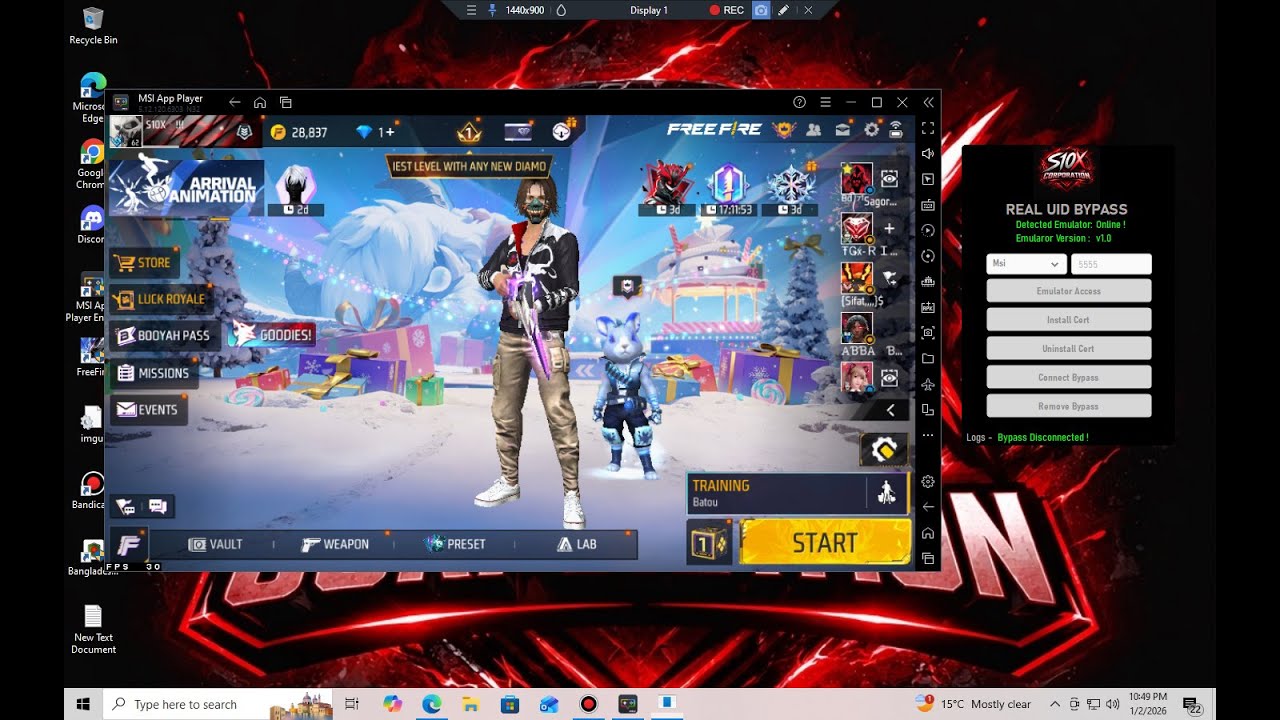The image size is (1280, 720).
Task: Open the guild crown emblem icon
Action: click(784, 130)
